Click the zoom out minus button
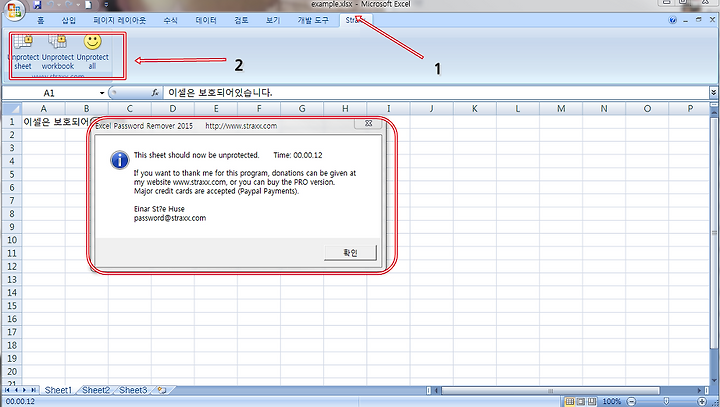The width and height of the screenshot is (720, 407). (x=631, y=401)
